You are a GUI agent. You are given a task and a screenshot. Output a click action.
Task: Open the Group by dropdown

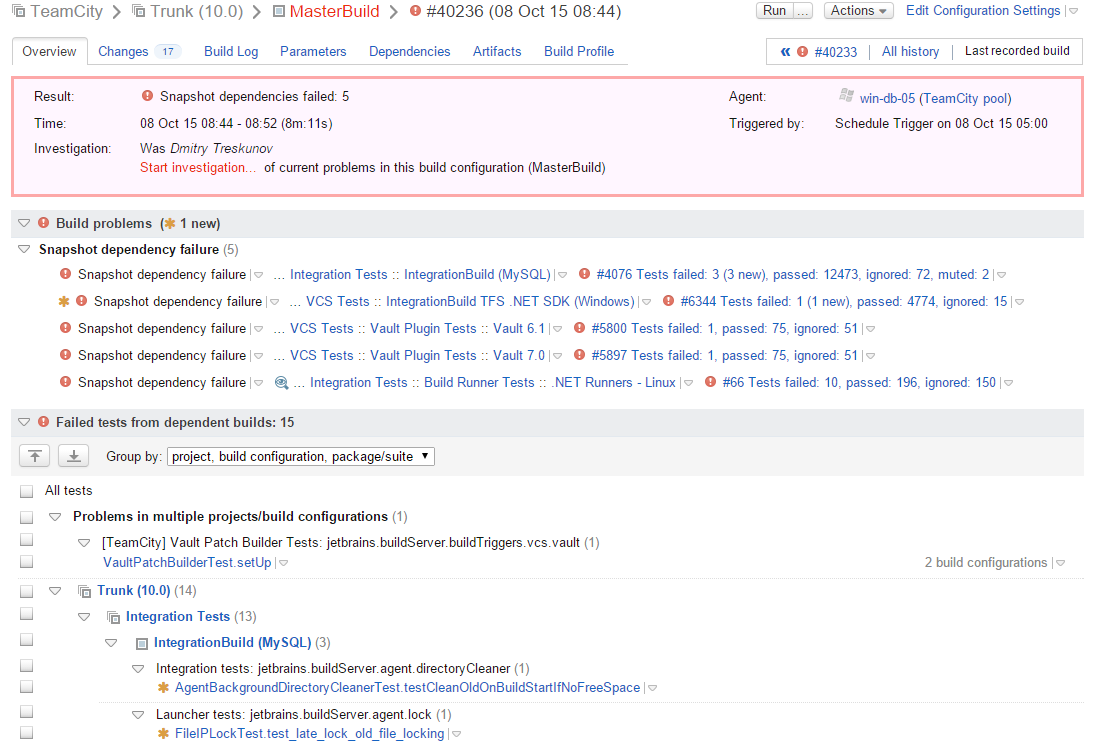click(x=301, y=457)
